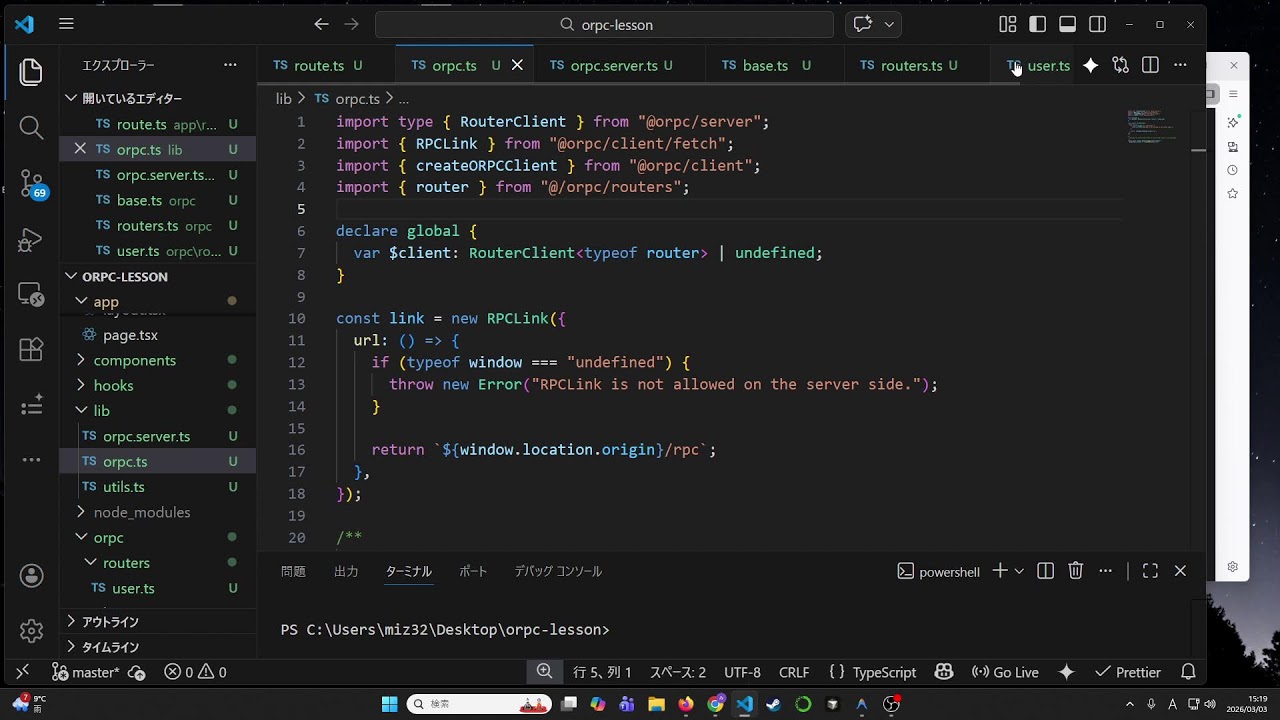Screen dimensions: 1280x720
Task: Open Explorer panel more actions ellipsis
Action: [230, 65]
